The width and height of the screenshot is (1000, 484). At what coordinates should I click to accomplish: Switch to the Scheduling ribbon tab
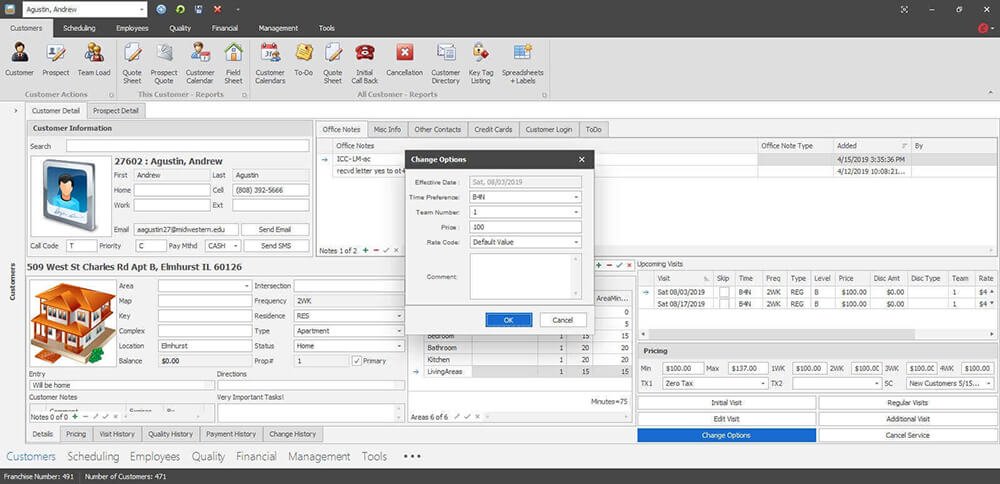coord(79,28)
